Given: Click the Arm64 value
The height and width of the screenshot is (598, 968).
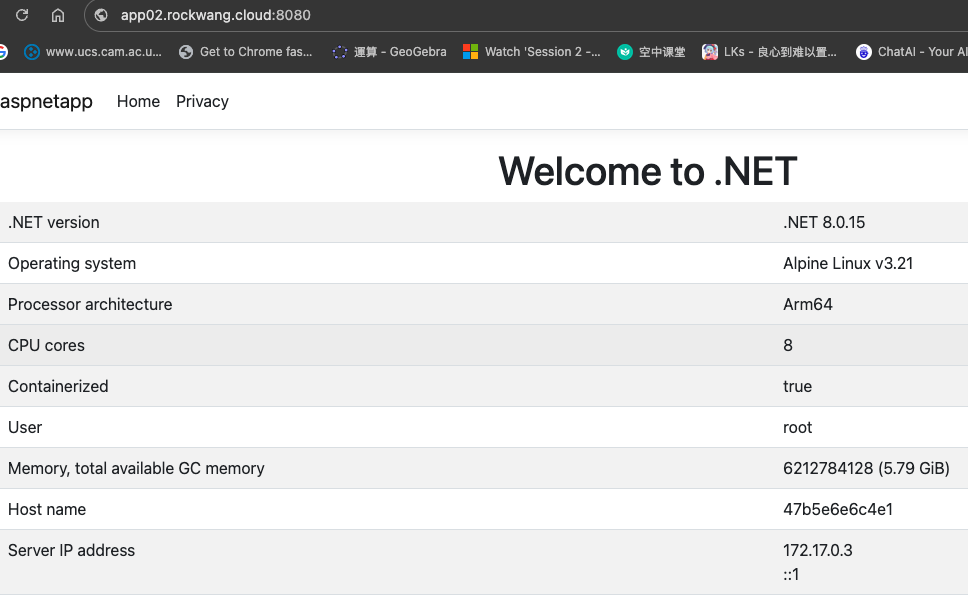Looking at the screenshot, I should pyautogui.click(x=807, y=304).
